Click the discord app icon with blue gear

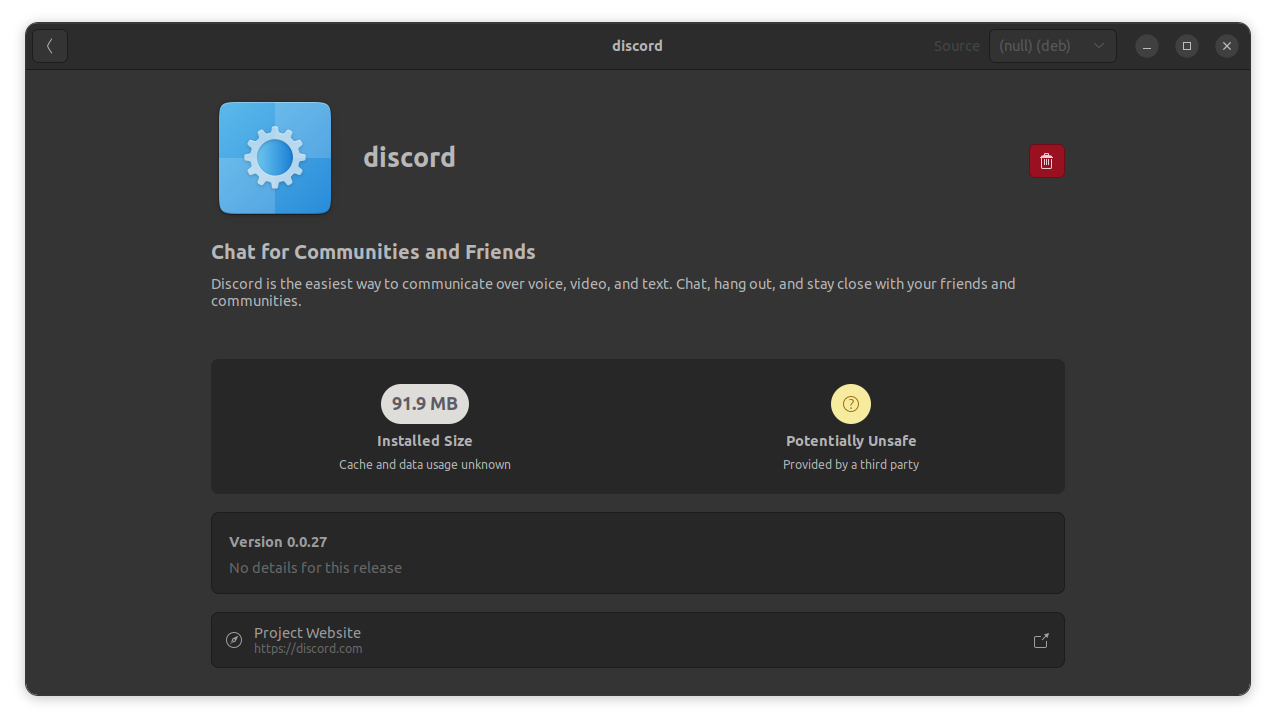coord(274,157)
